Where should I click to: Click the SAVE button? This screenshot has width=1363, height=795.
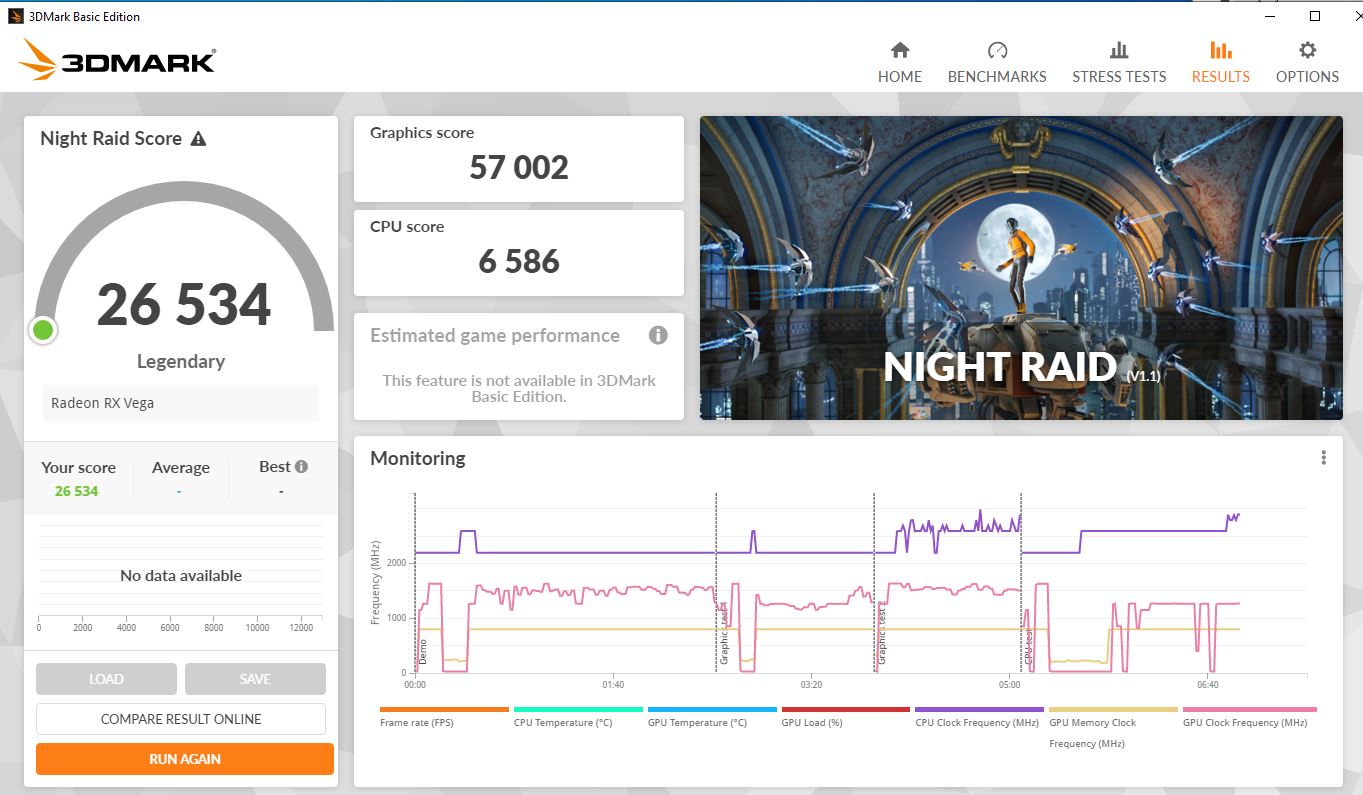255,679
